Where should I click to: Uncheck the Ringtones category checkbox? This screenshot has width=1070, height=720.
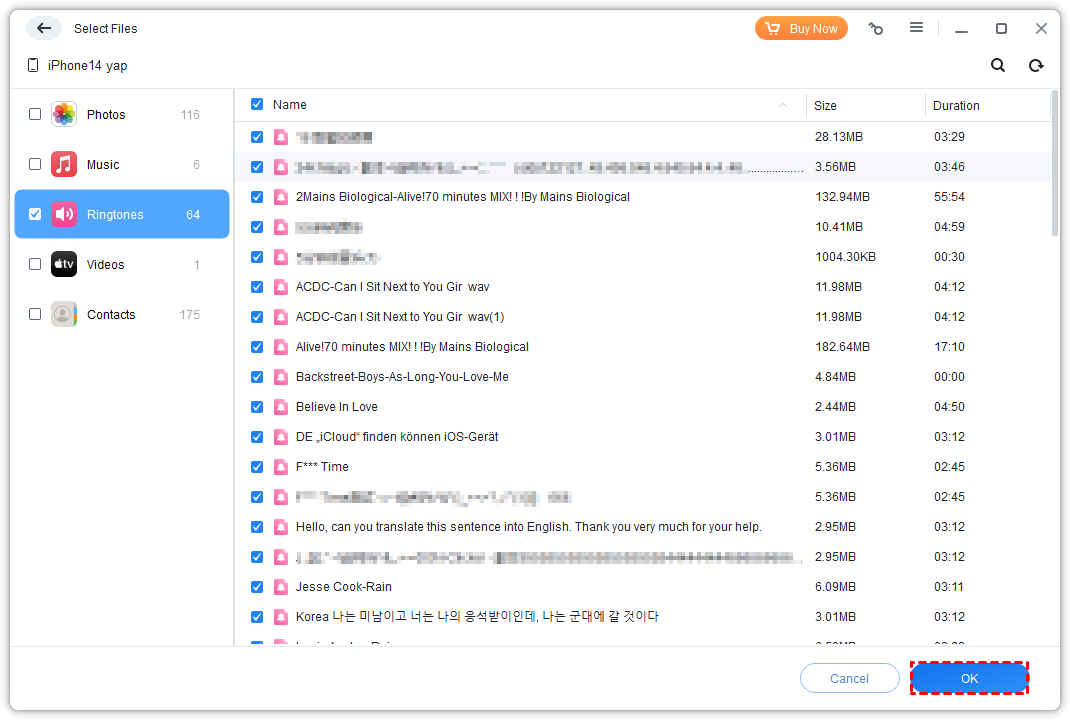coord(35,214)
